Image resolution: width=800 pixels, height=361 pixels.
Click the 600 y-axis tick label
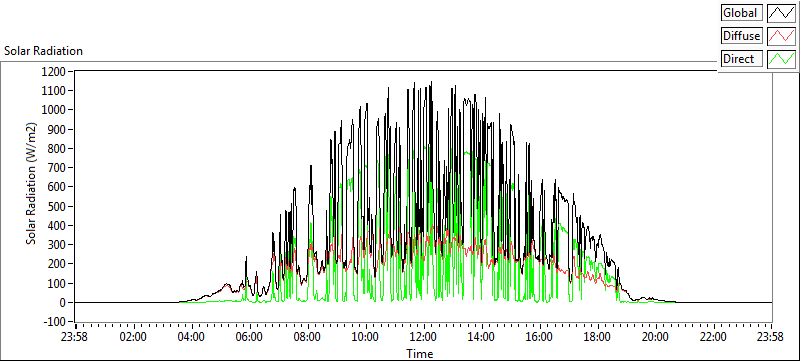click(x=58, y=187)
